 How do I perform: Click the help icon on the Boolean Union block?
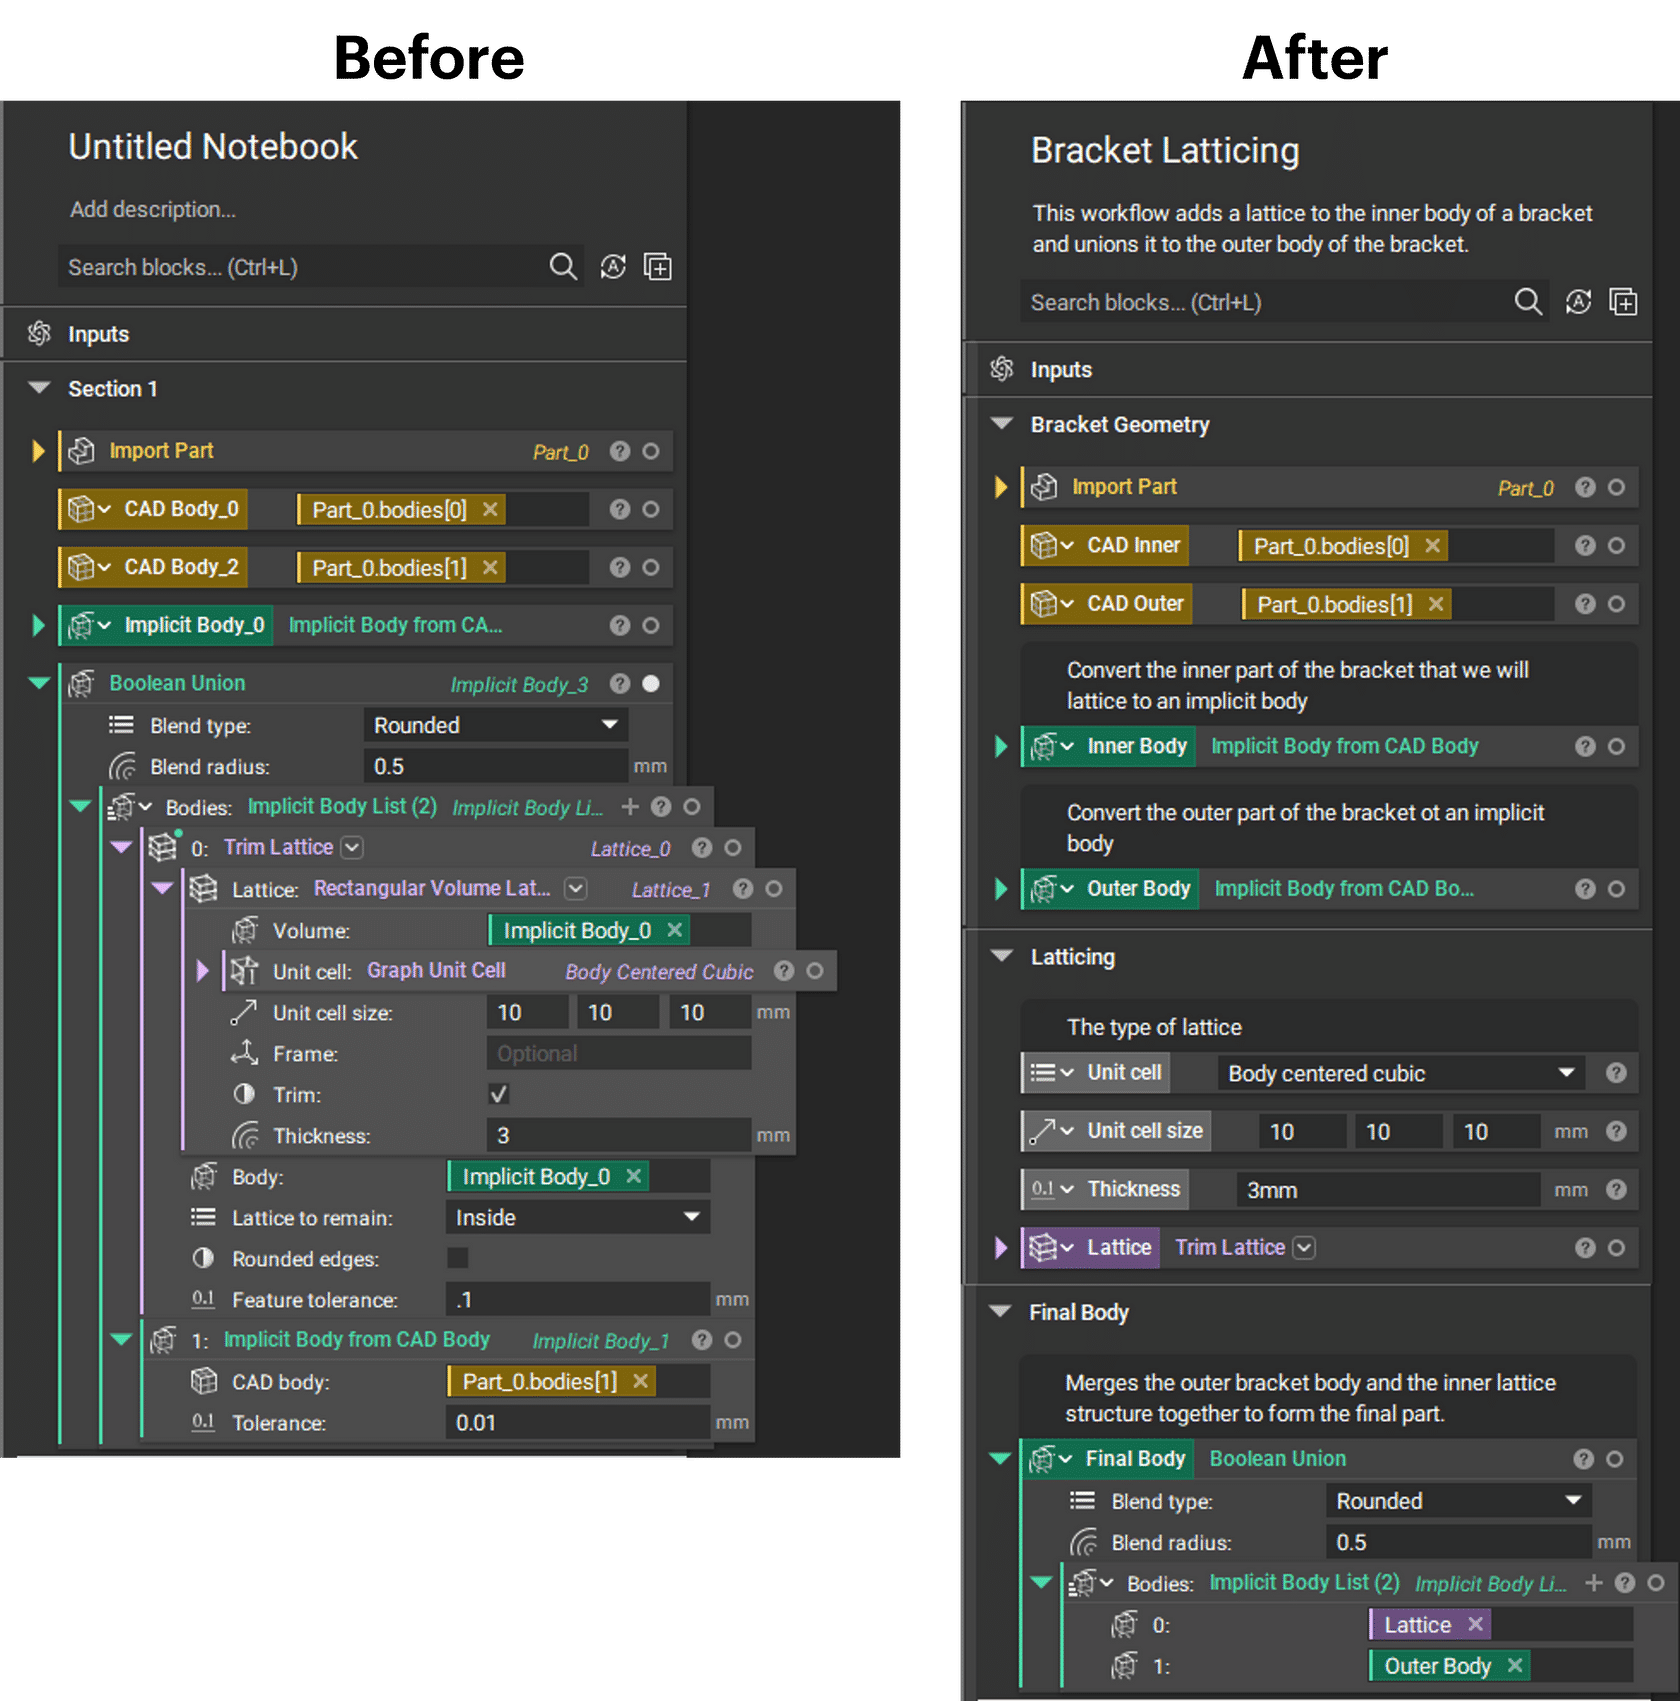[620, 684]
